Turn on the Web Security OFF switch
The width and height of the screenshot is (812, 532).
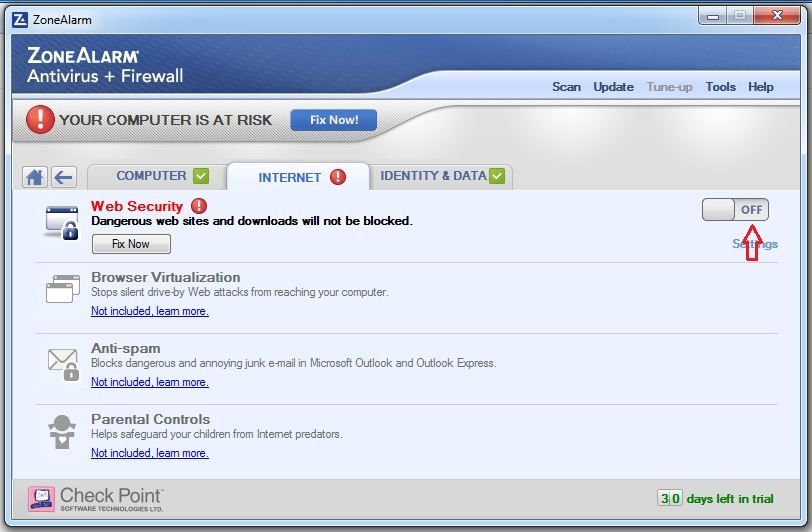coord(735,210)
